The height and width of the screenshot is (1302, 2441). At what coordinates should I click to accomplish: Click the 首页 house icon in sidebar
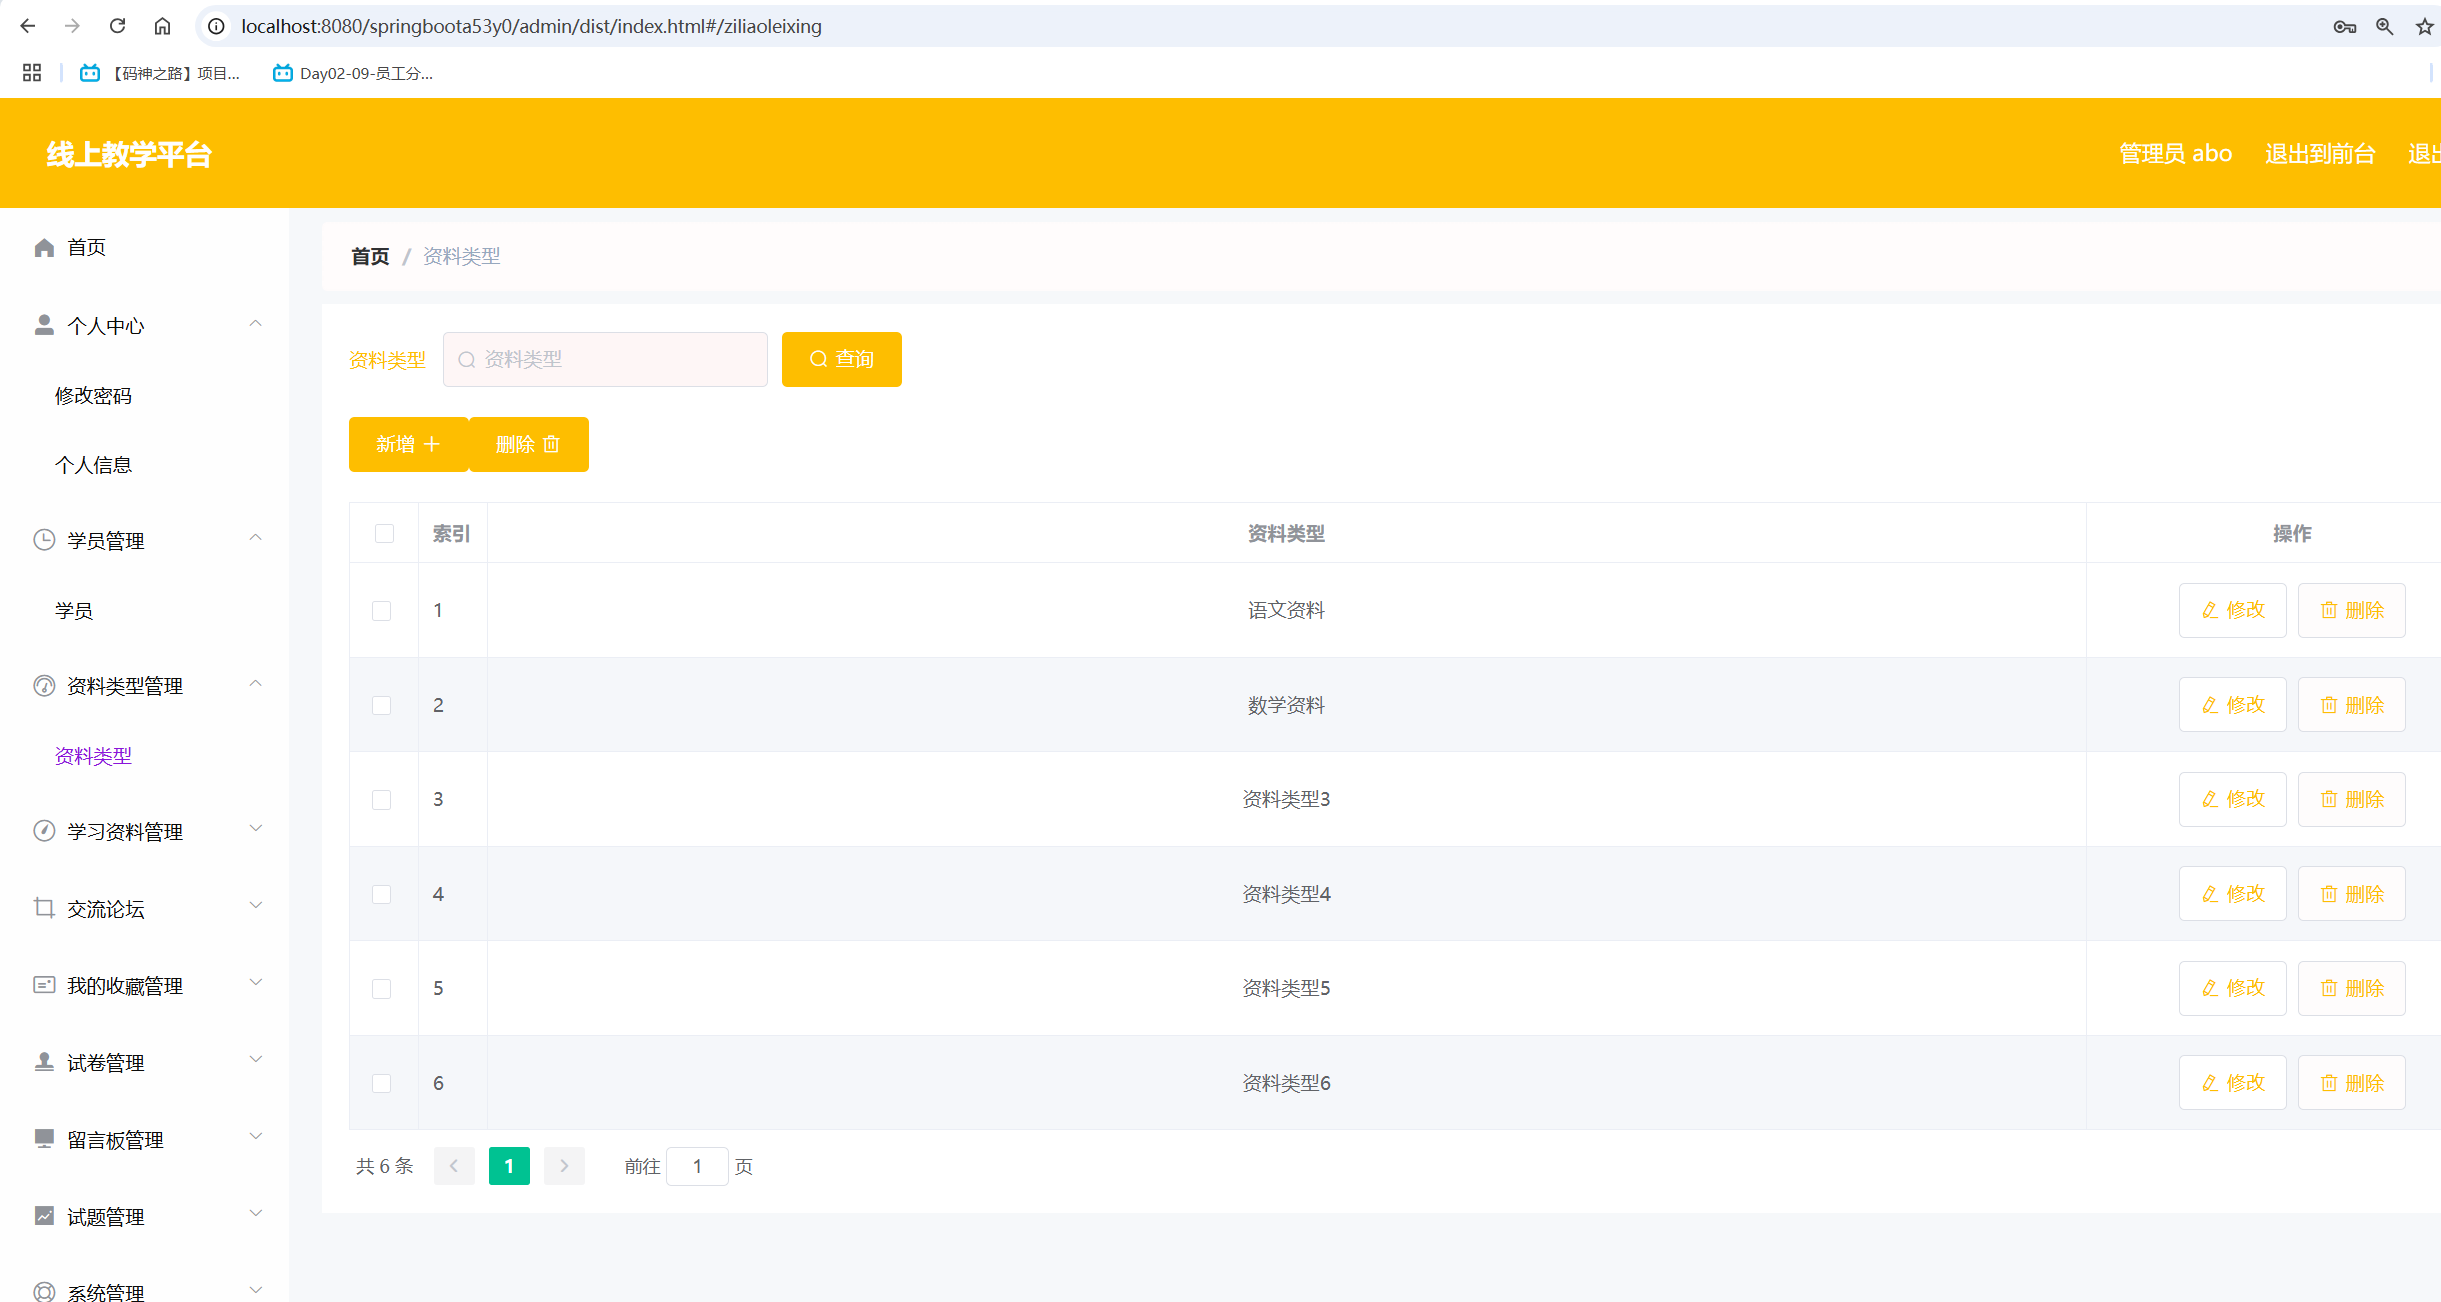pos(44,247)
